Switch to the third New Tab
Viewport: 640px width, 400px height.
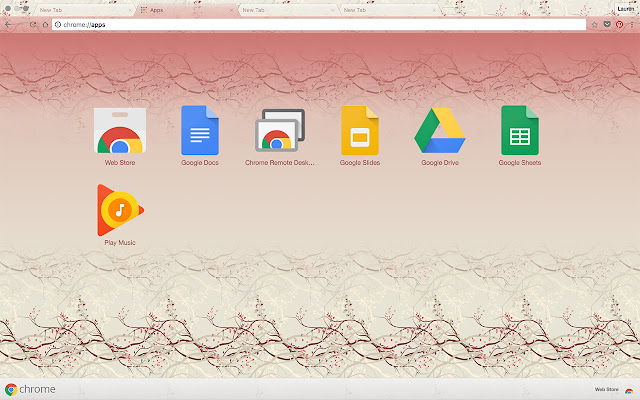[287, 10]
